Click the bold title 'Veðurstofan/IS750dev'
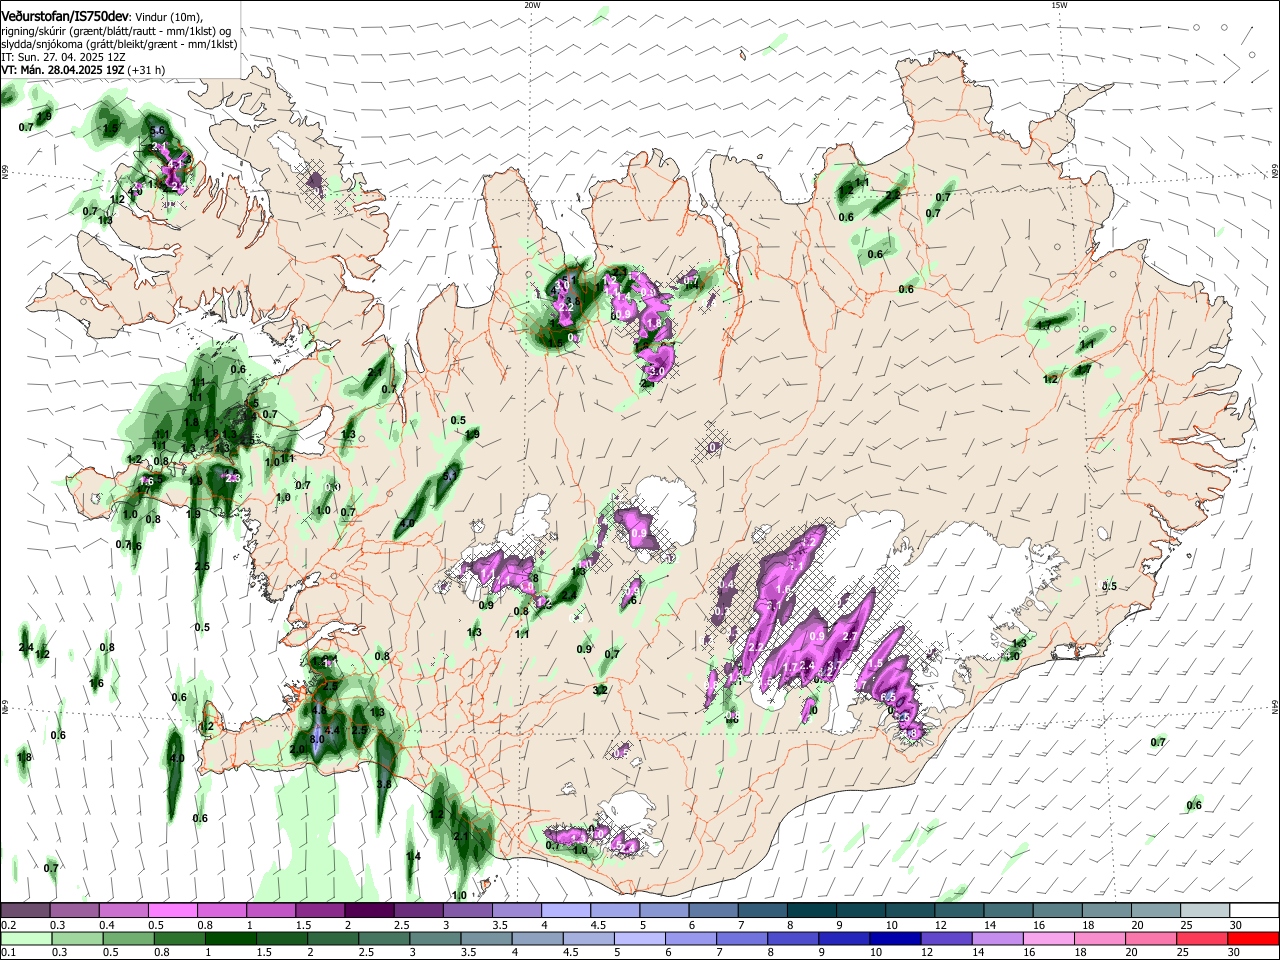This screenshot has width=1280, height=960. coord(65,18)
